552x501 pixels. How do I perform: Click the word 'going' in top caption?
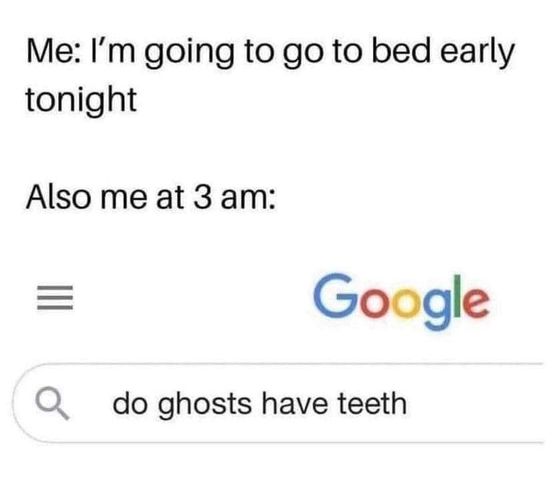(x=189, y=53)
